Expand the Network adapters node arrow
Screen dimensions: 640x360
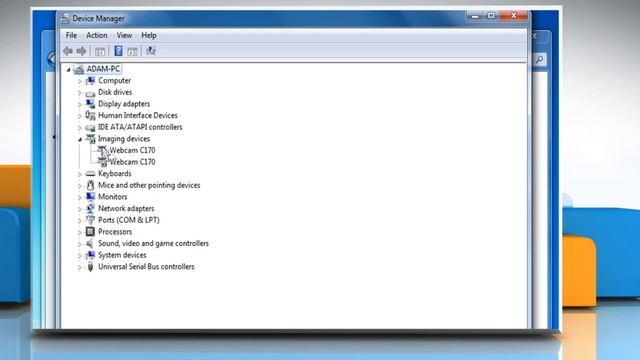click(80, 209)
